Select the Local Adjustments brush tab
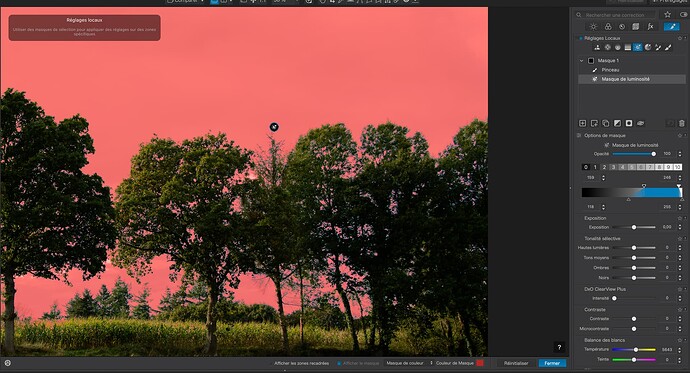 point(672,26)
